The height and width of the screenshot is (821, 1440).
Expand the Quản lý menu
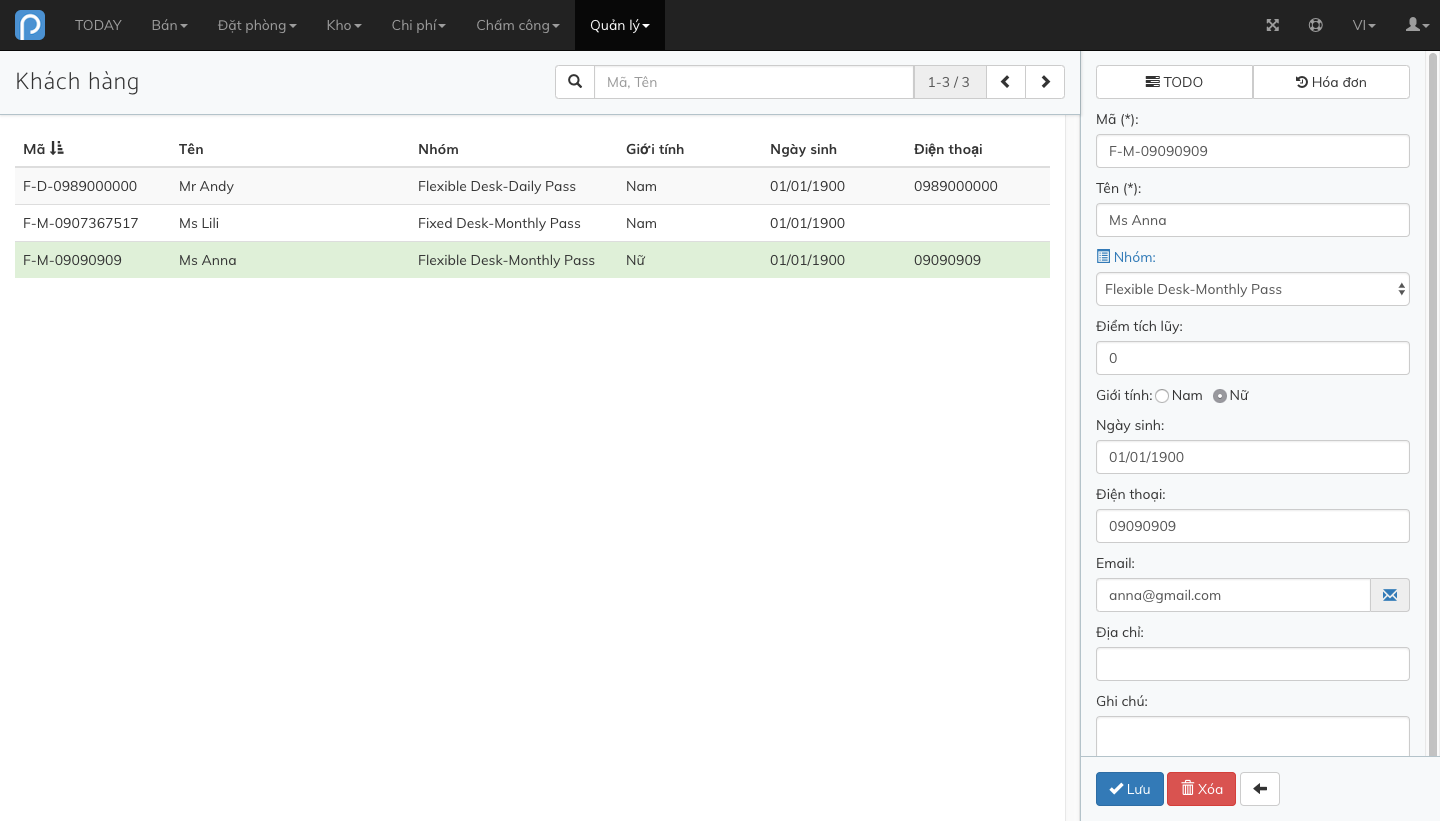(620, 25)
